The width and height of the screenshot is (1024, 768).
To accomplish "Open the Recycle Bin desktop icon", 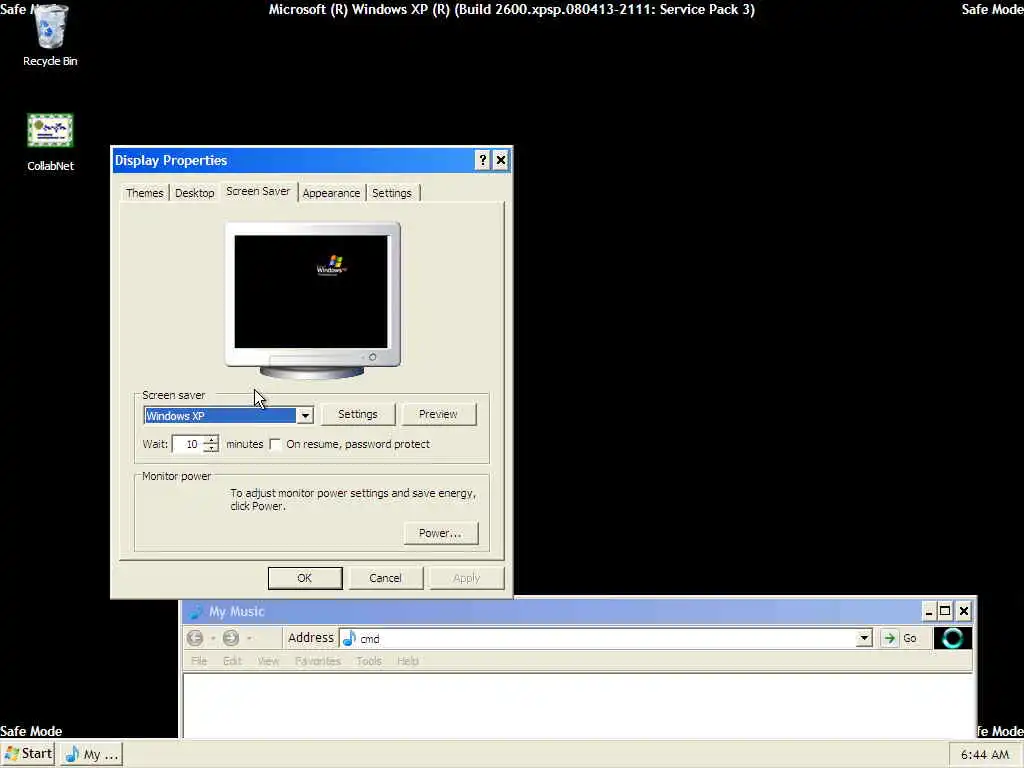I will tap(50, 35).
